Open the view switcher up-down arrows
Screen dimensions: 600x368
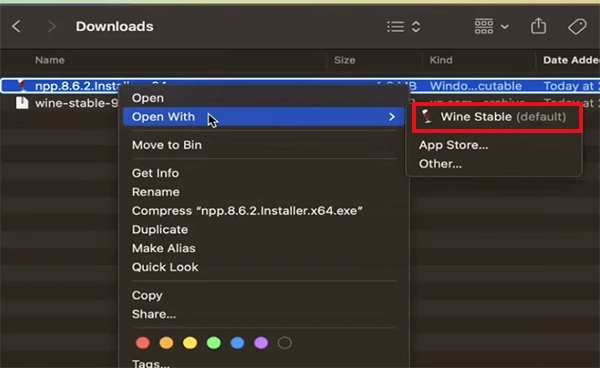tap(416, 27)
